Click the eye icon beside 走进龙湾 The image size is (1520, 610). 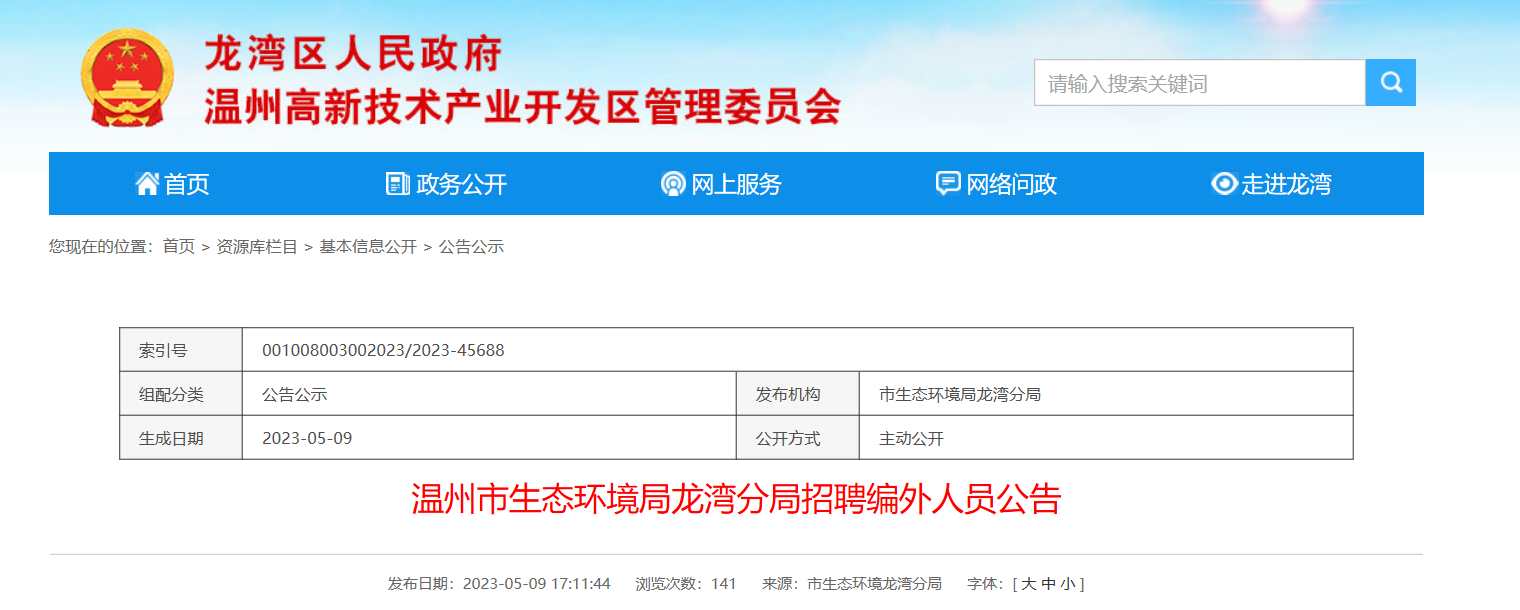pyautogui.click(x=1224, y=184)
